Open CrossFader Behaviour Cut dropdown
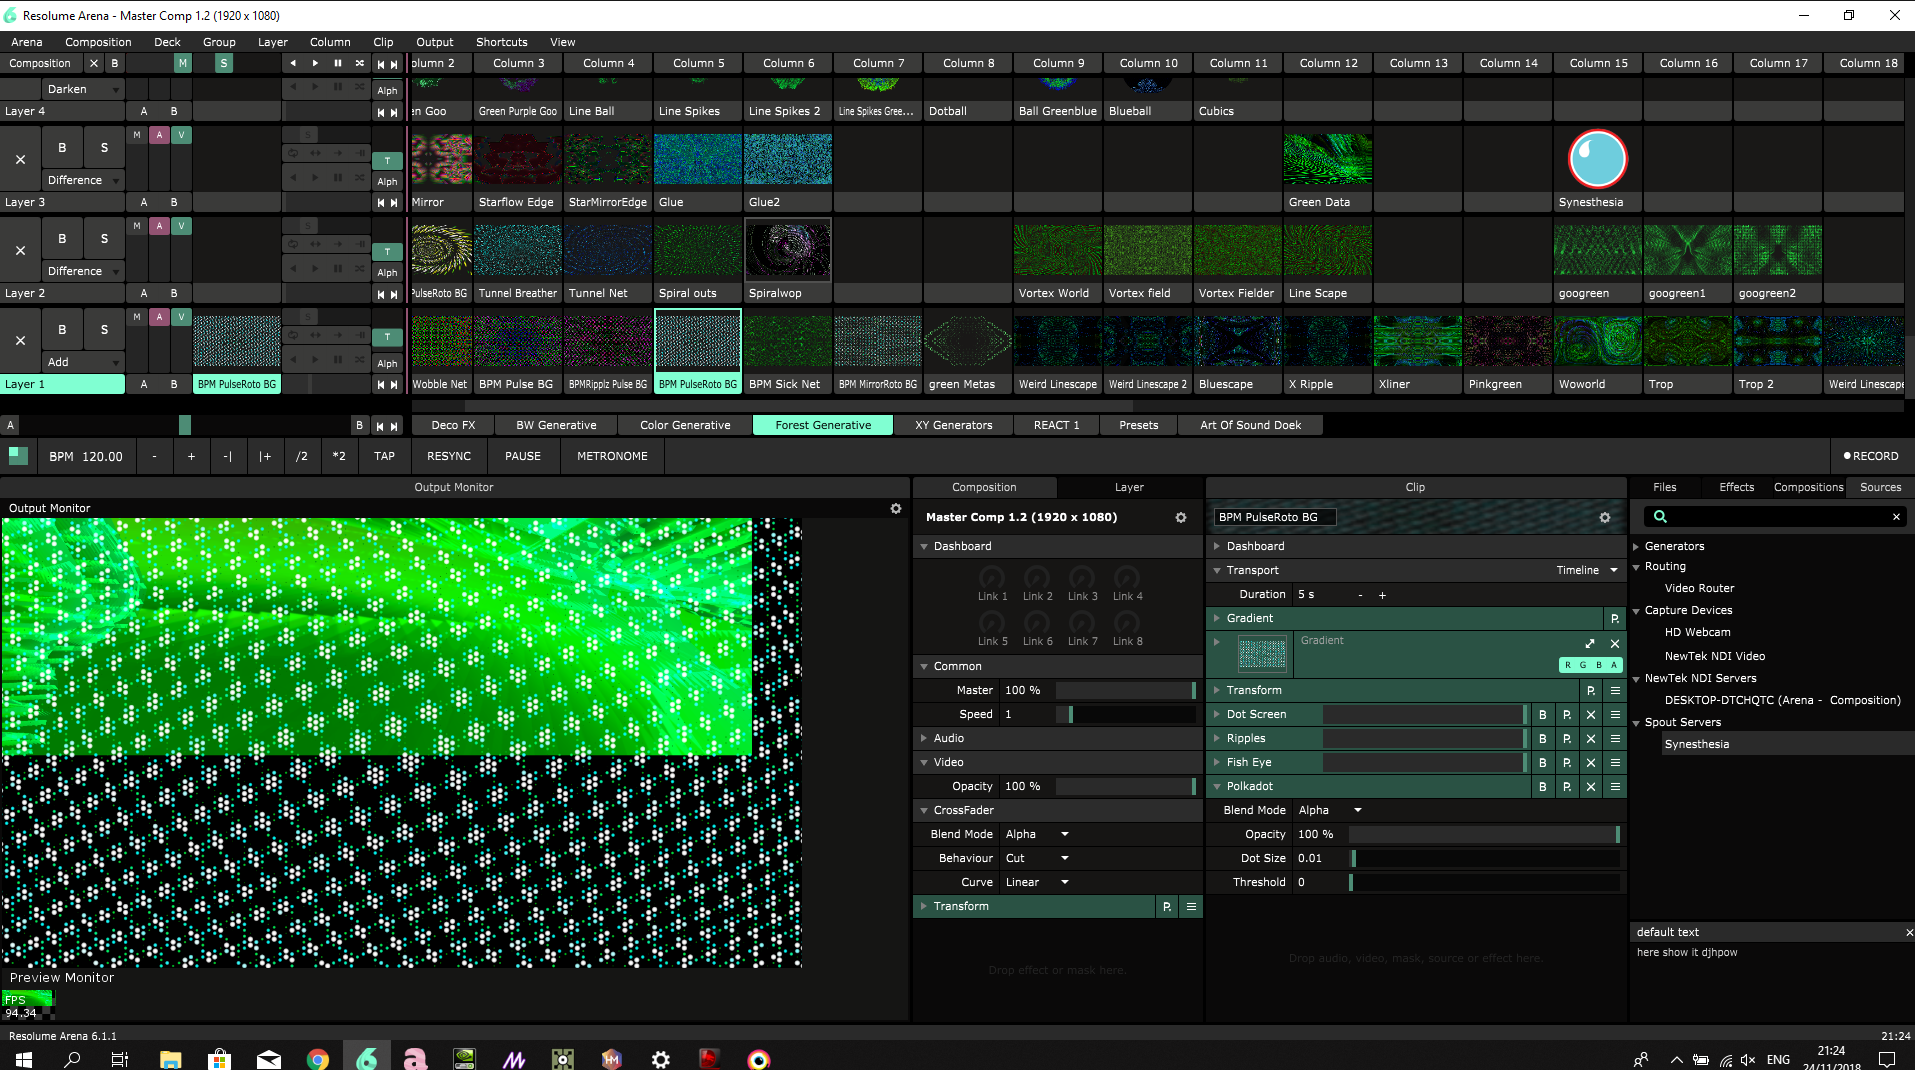This screenshot has width=1915, height=1070. [x=1037, y=858]
